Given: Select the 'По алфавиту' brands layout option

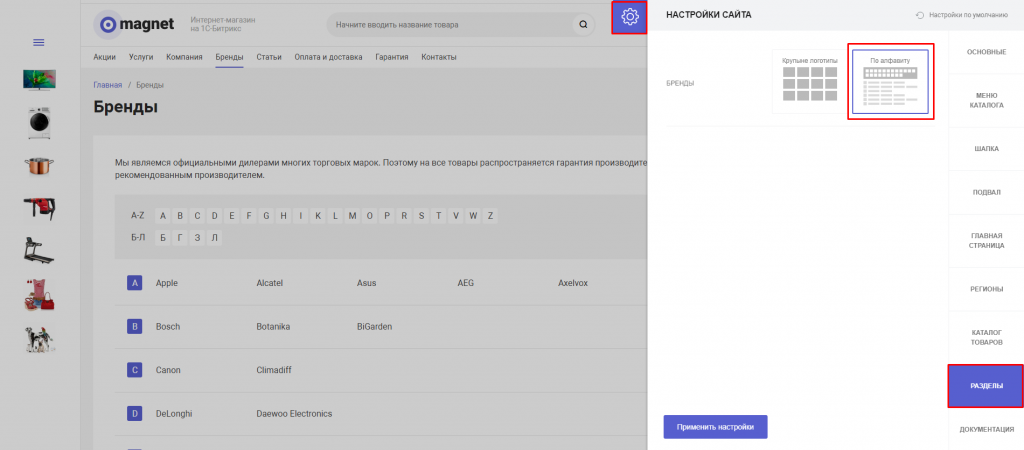Looking at the screenshot, I should point(890,82).
